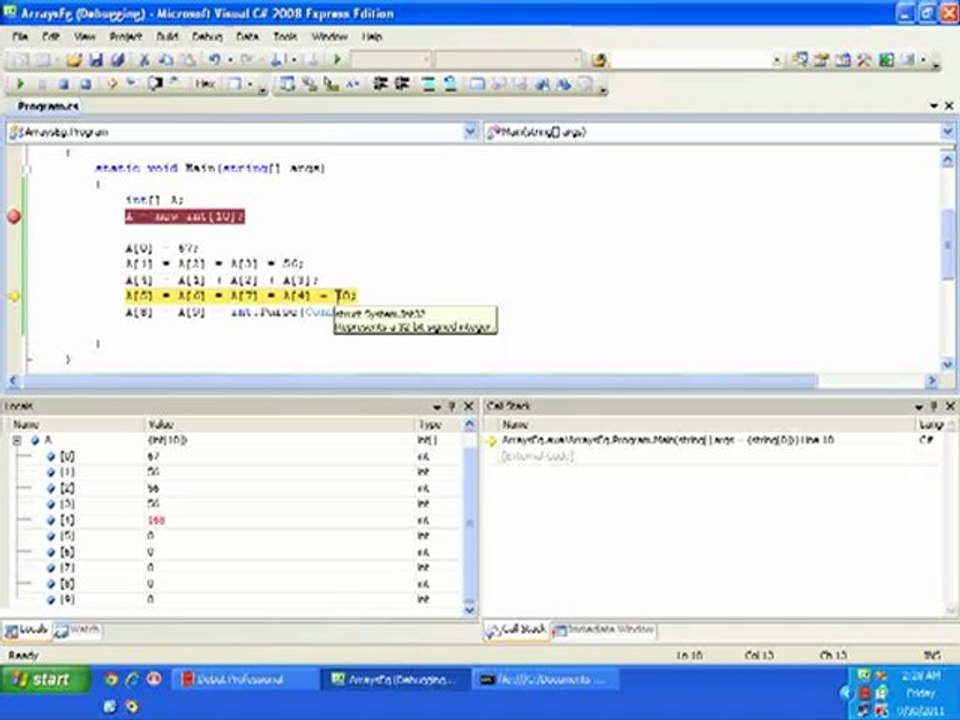This screenshot has width=960, height=720.
Task: Toggle Hex display in debug toolbar
Action: [205, 85]
